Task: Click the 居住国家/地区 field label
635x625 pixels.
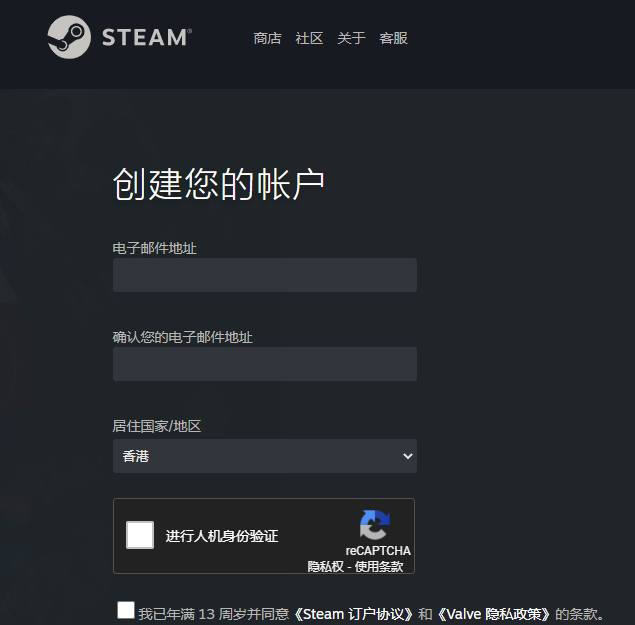Action: tap(157, 426)
